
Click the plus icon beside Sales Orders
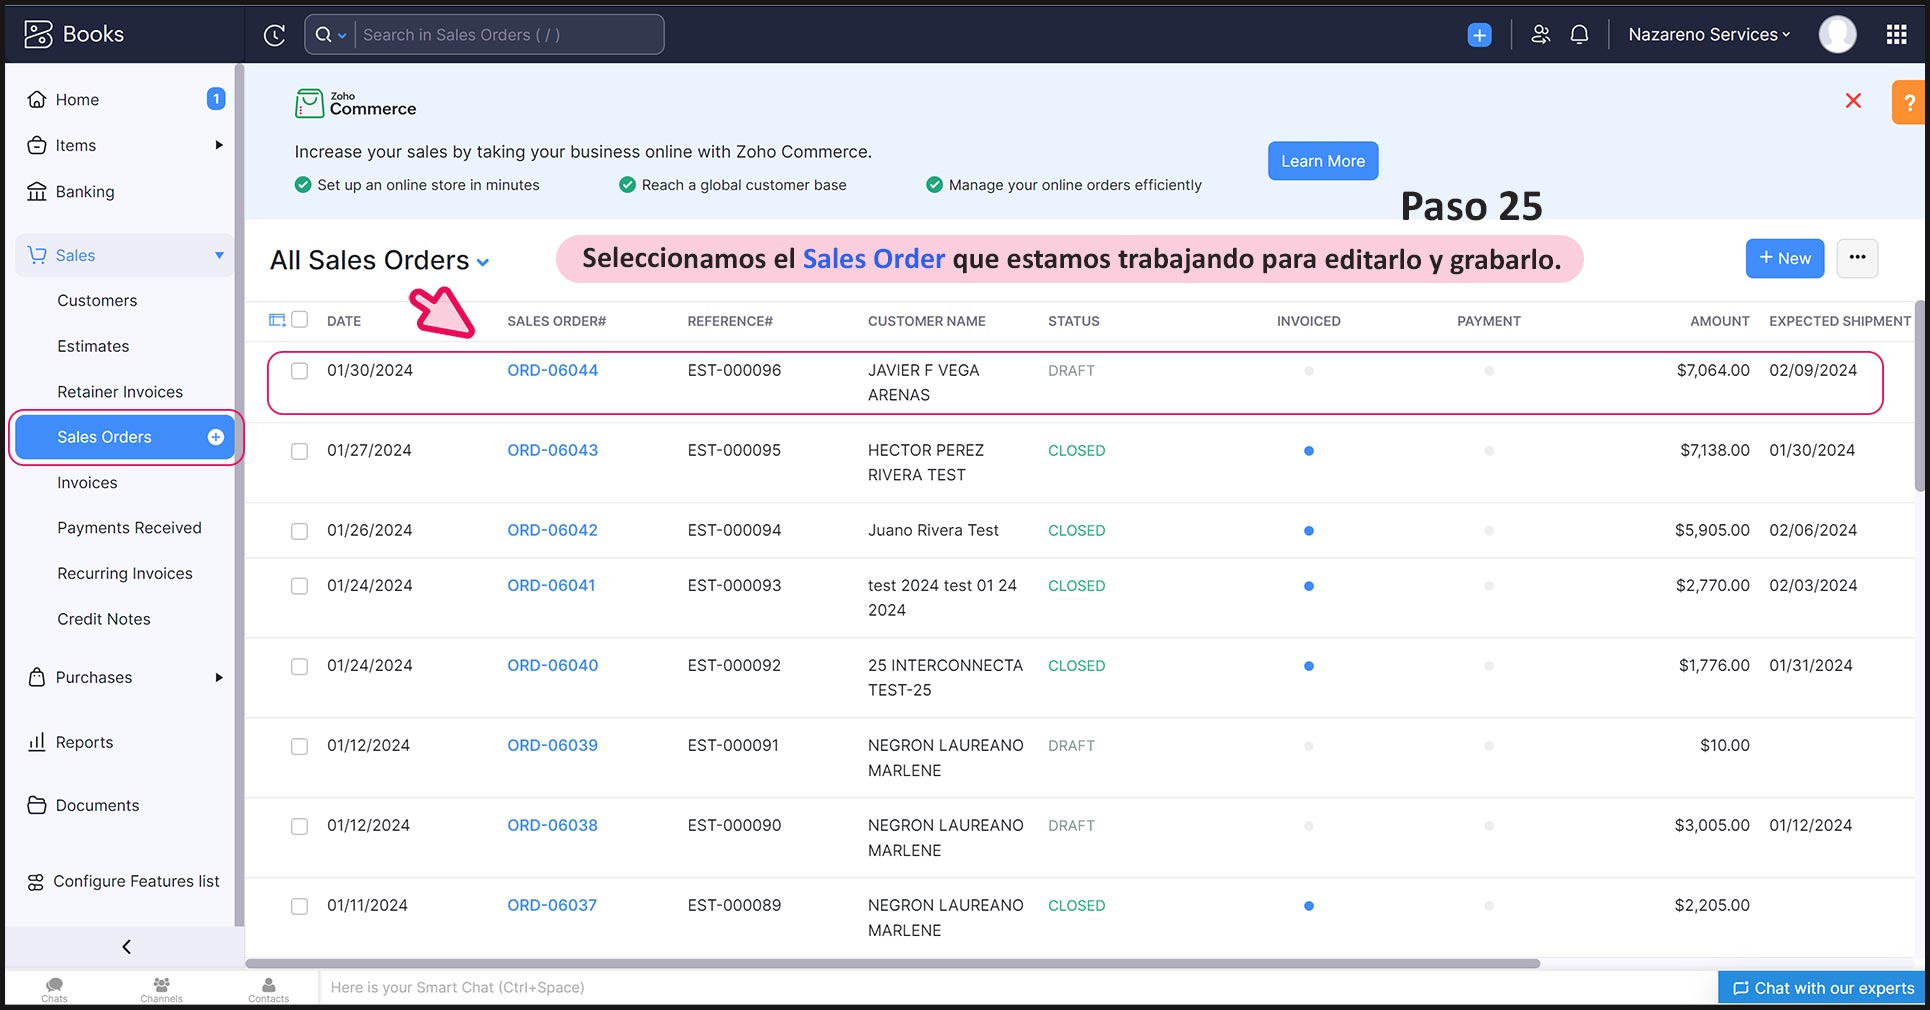click(215, 437)
